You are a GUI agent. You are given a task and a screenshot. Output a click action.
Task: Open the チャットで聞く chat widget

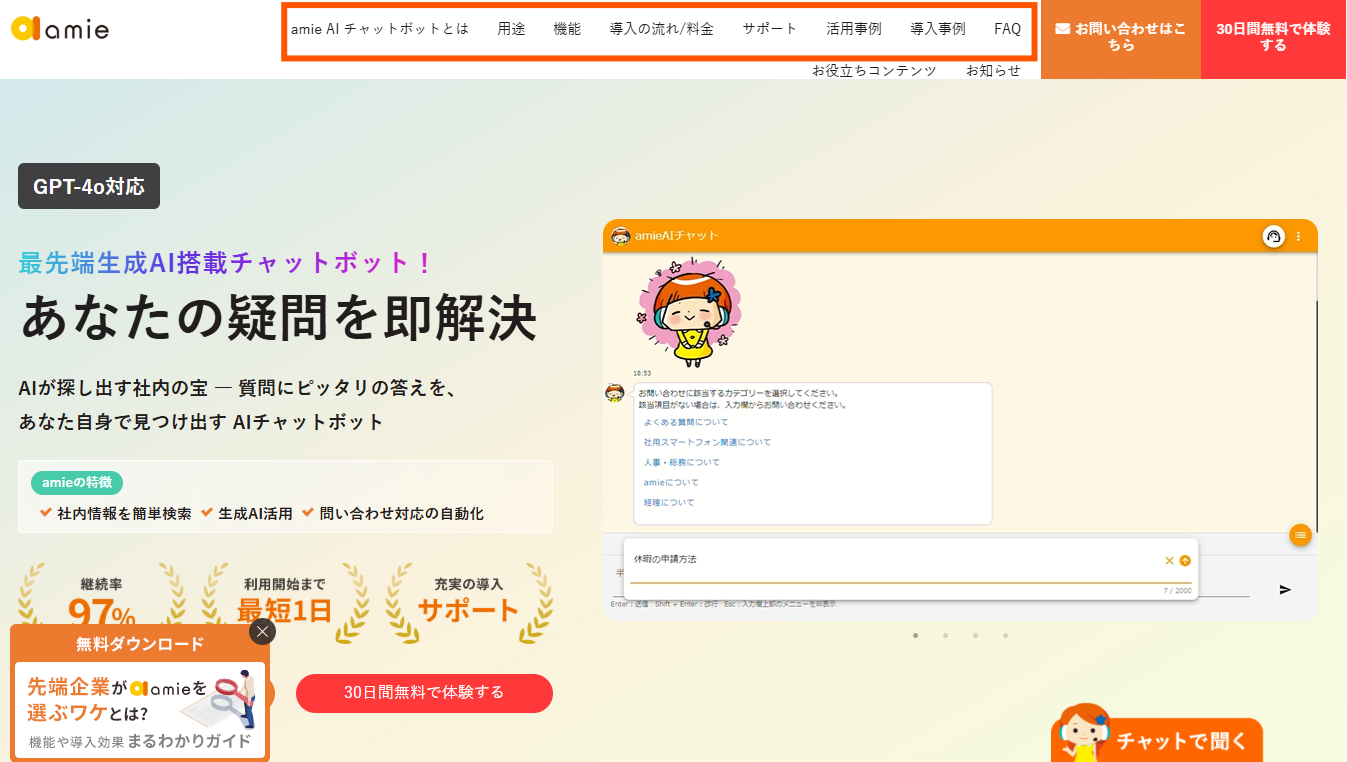click(1160, 740)
